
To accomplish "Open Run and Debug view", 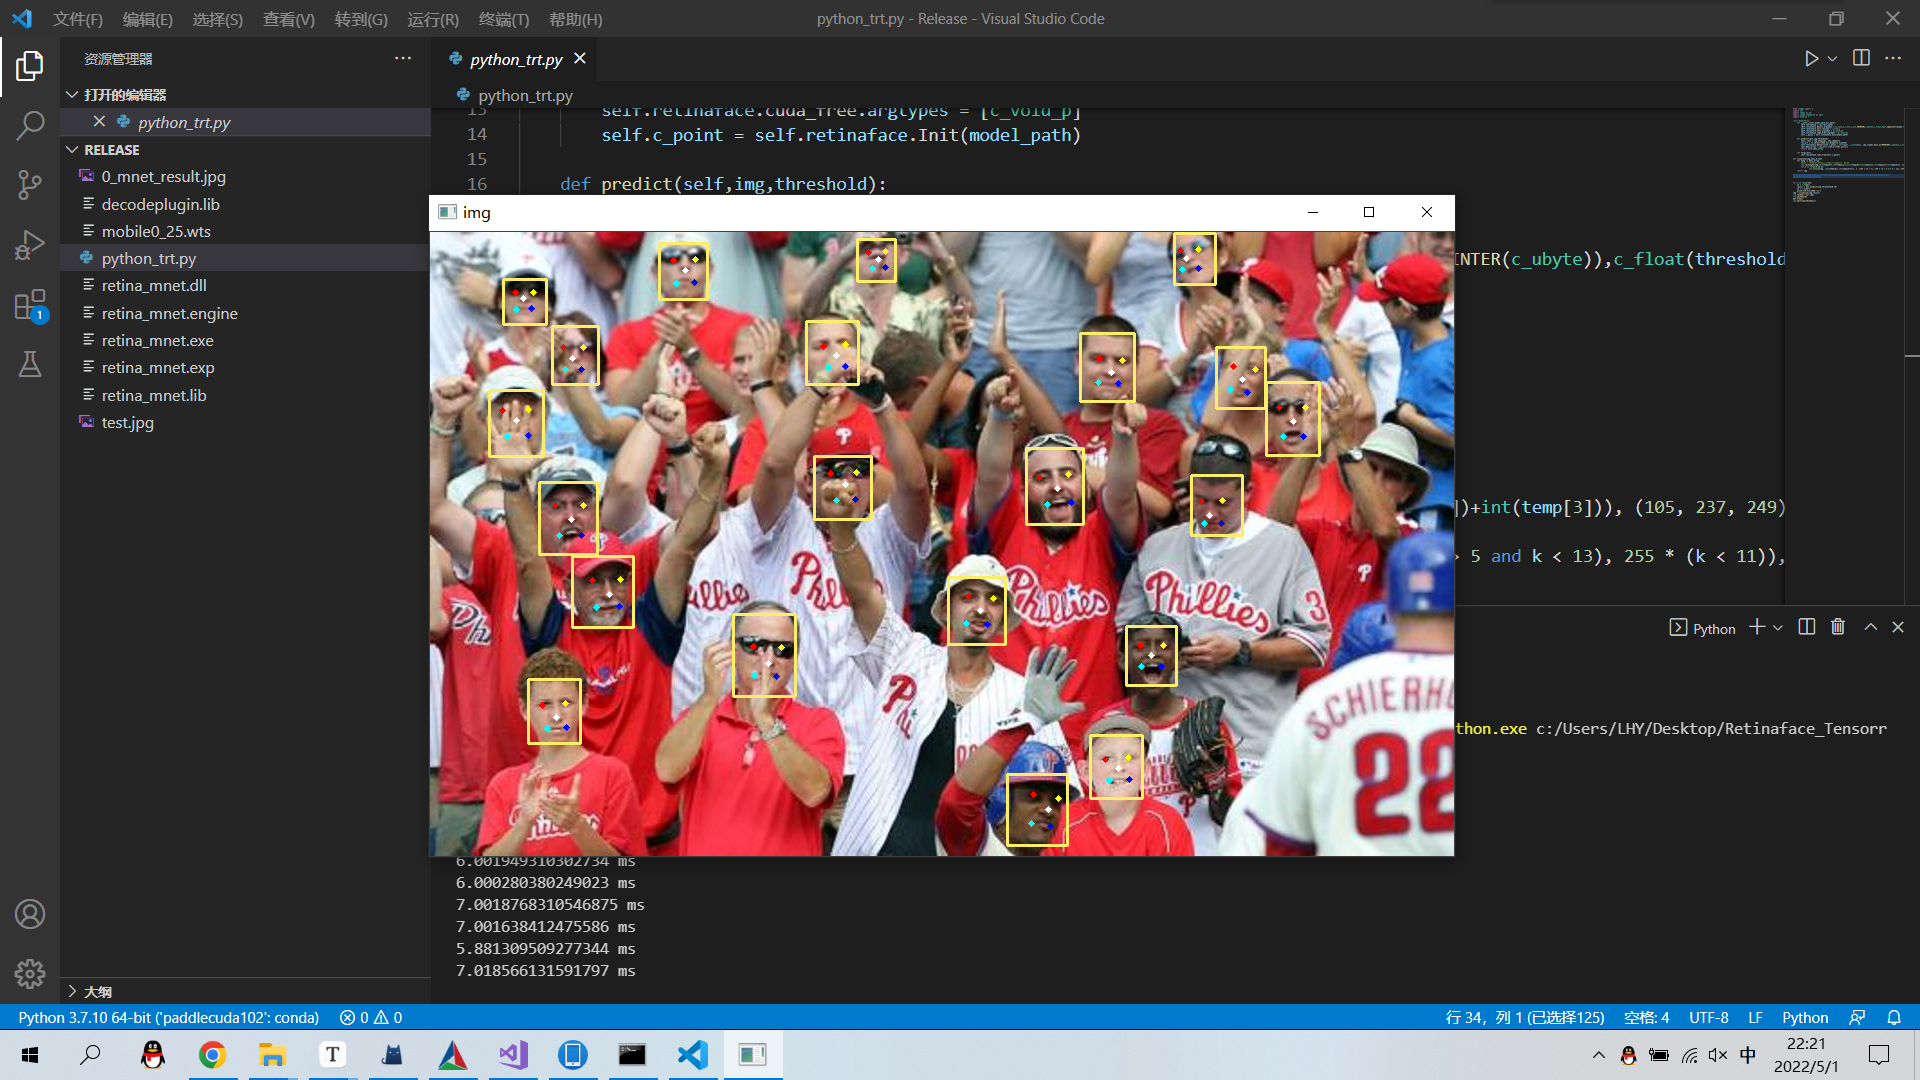I will 30,245.
